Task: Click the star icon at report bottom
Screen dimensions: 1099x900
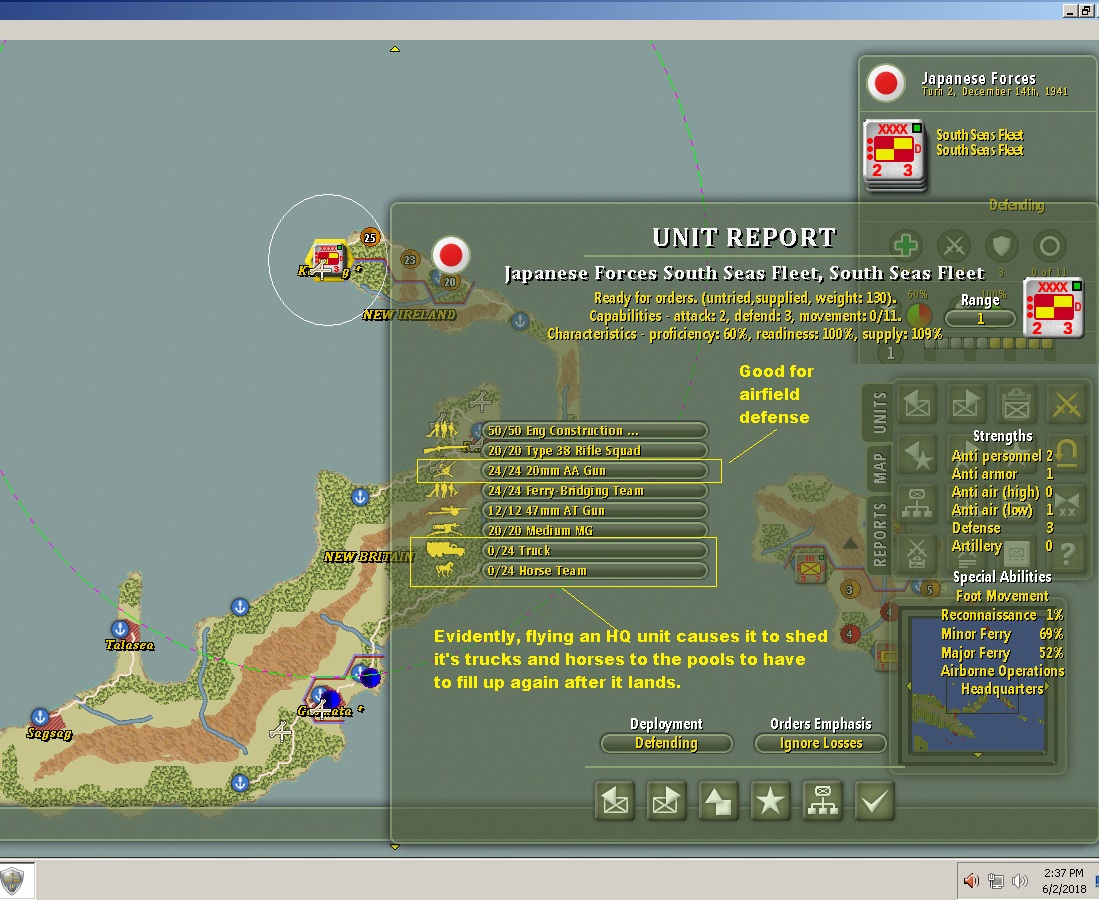Action: [770, 800]
